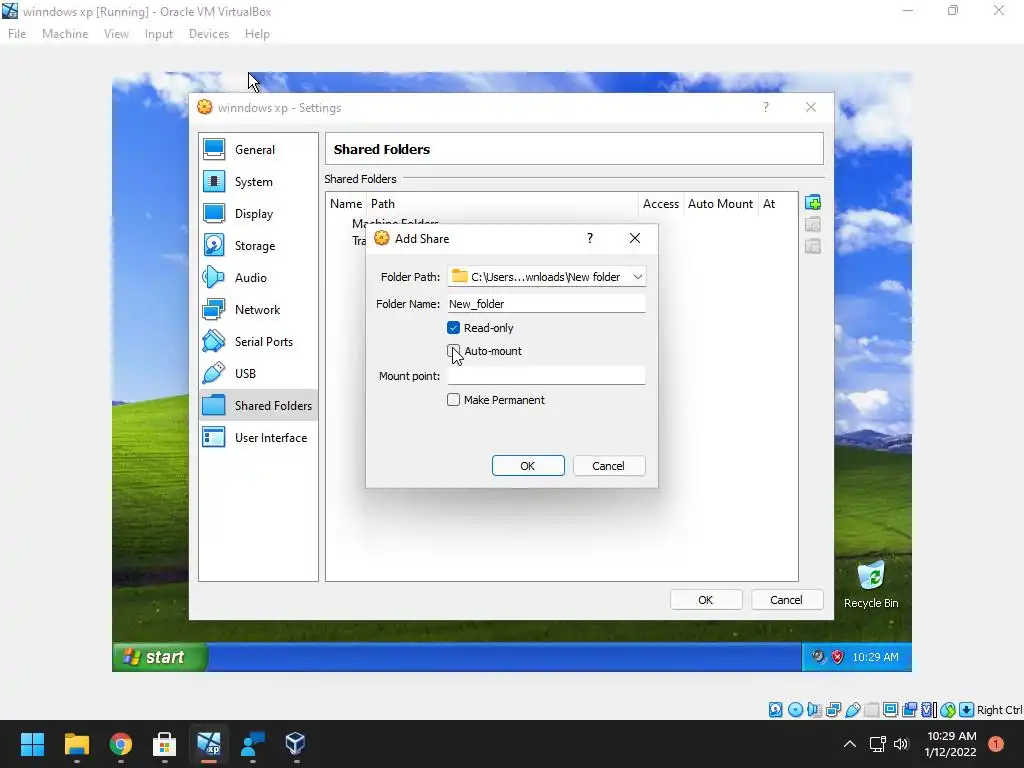1024x768 pixels.
Task: Click the mouse integration status indicator
Action: point(948,710)
